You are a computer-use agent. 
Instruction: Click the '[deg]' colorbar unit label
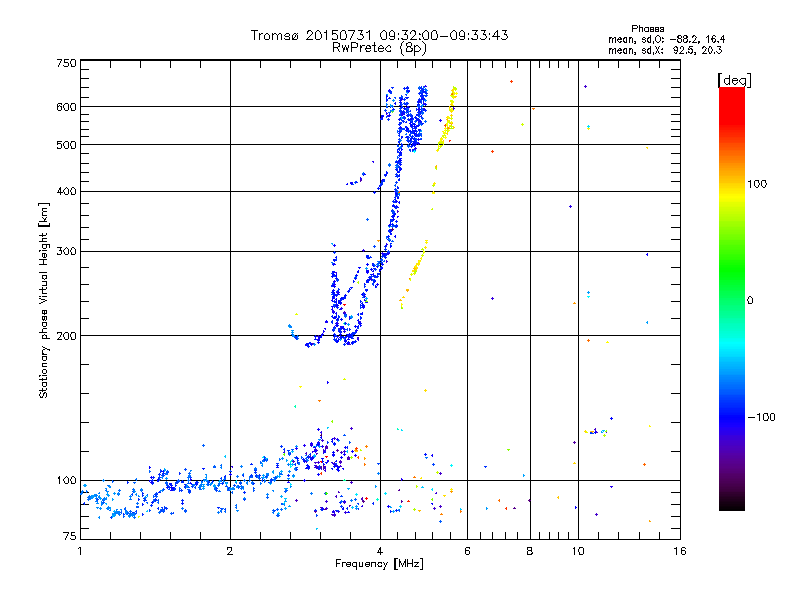(x=734, y=80)
